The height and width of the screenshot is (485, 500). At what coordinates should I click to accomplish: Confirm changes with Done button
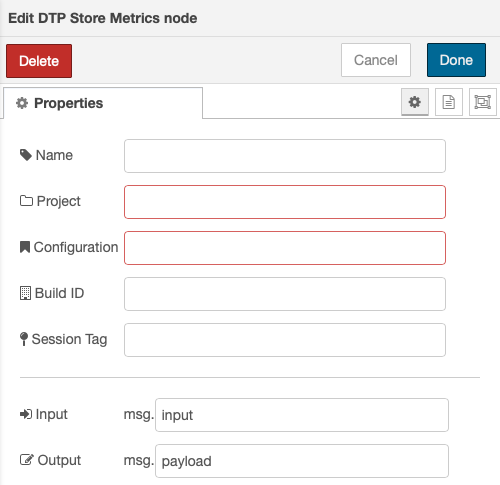coord(456,60)
